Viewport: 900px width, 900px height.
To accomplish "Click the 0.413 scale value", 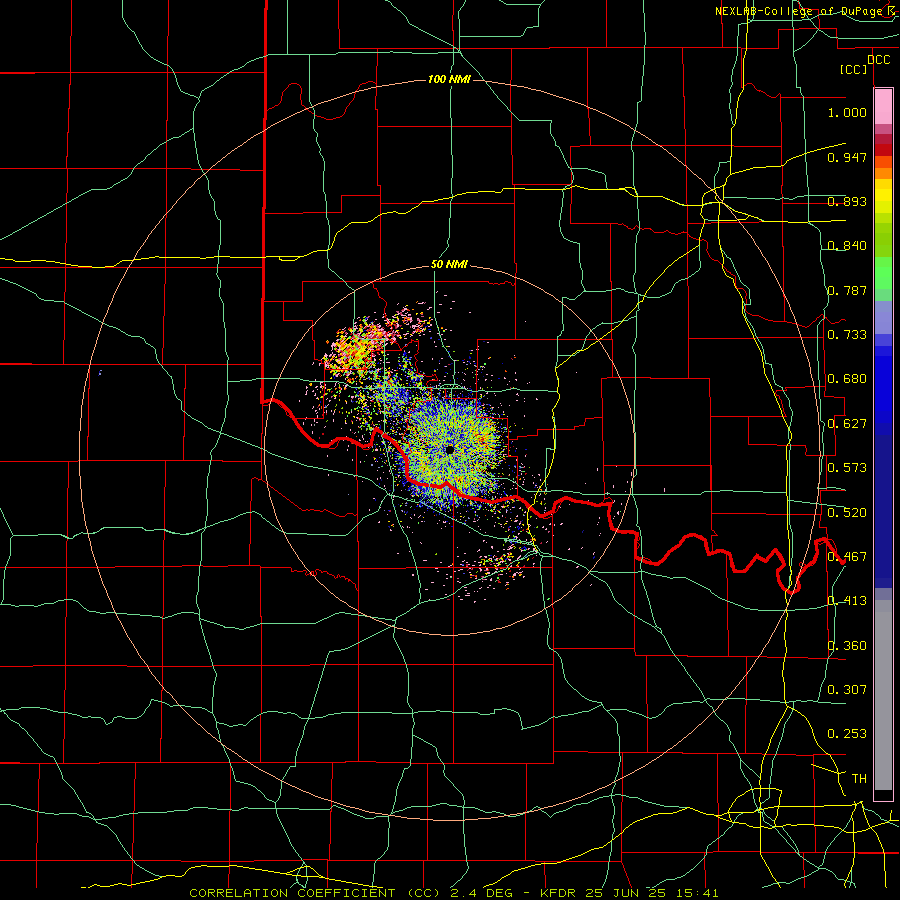I will pos(847,601).
